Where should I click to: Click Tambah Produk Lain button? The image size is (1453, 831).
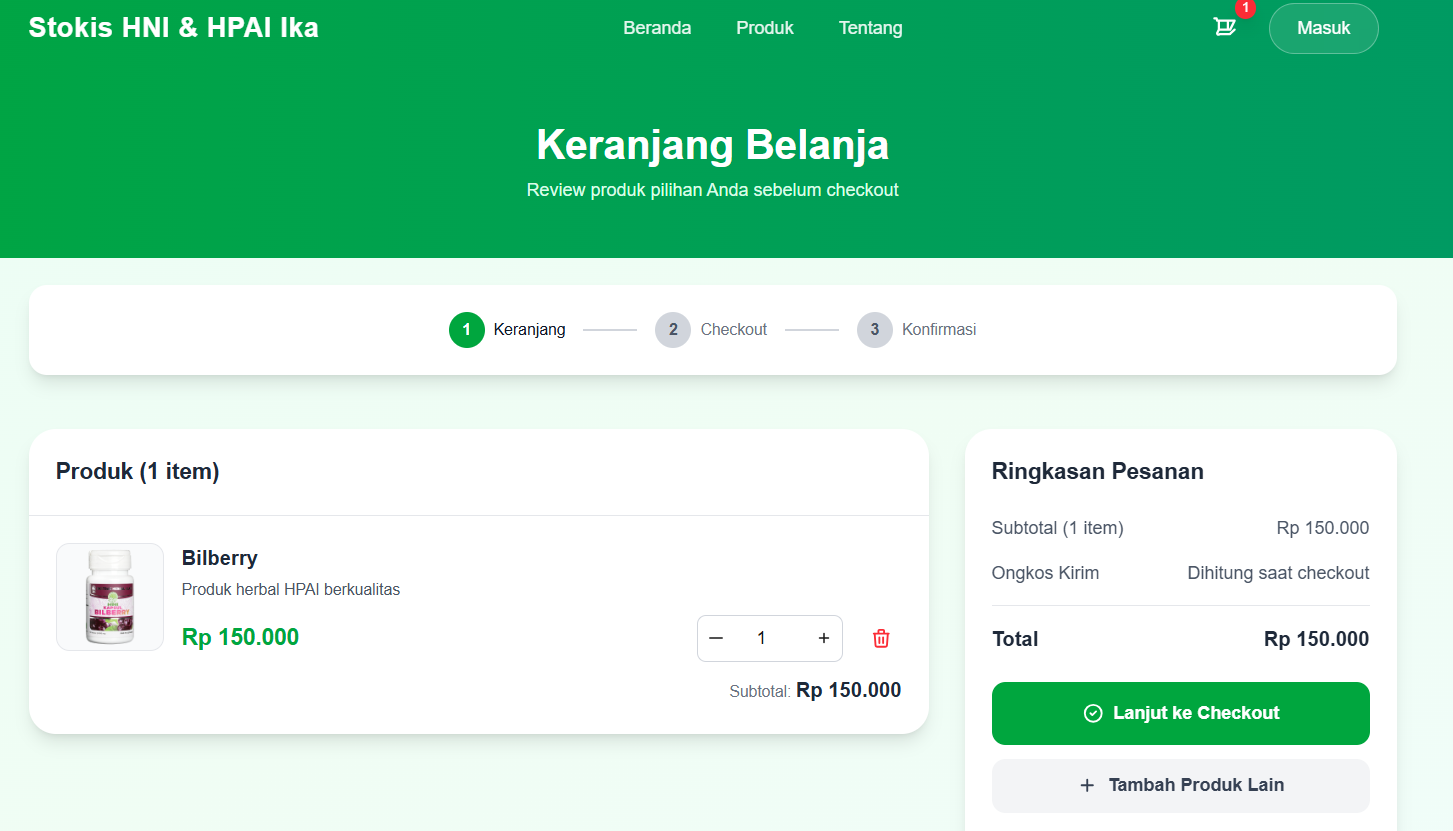pos(1180,785)
